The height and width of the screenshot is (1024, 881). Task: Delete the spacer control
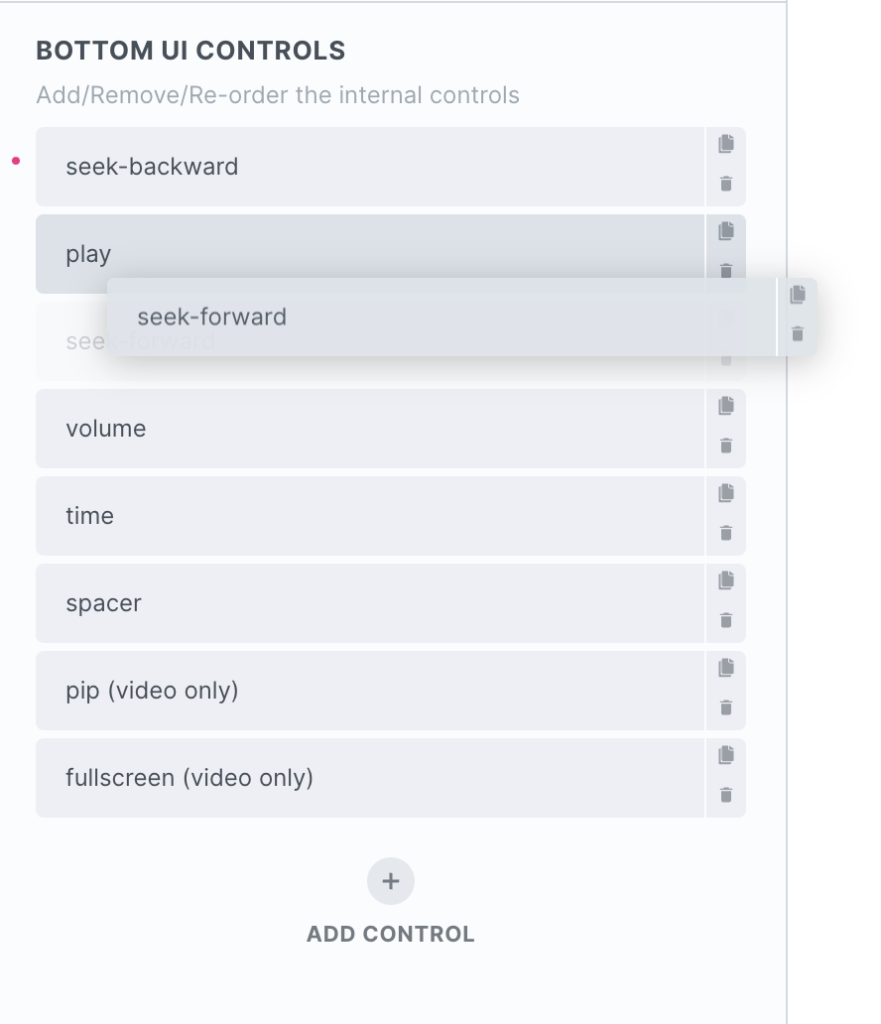pyautogui.click(x=726, y=620)
